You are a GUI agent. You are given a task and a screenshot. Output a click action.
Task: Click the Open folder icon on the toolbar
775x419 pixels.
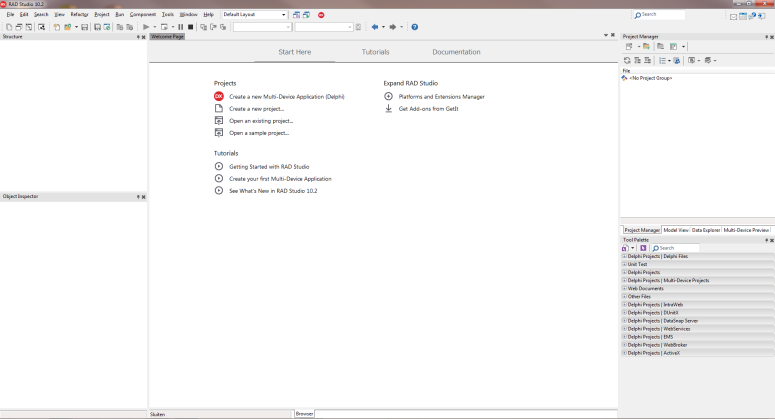tap(68, 27)
